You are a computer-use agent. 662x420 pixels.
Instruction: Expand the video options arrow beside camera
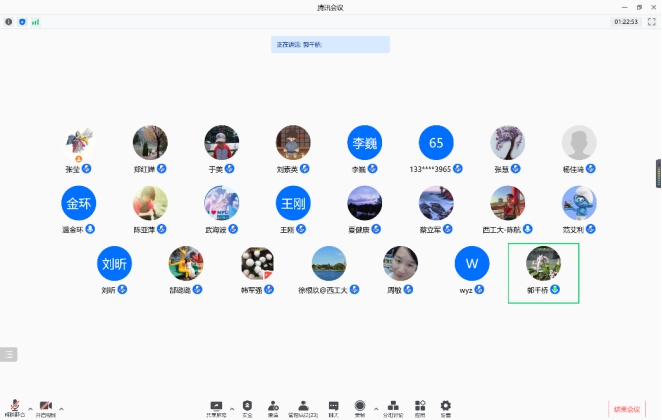61,408
